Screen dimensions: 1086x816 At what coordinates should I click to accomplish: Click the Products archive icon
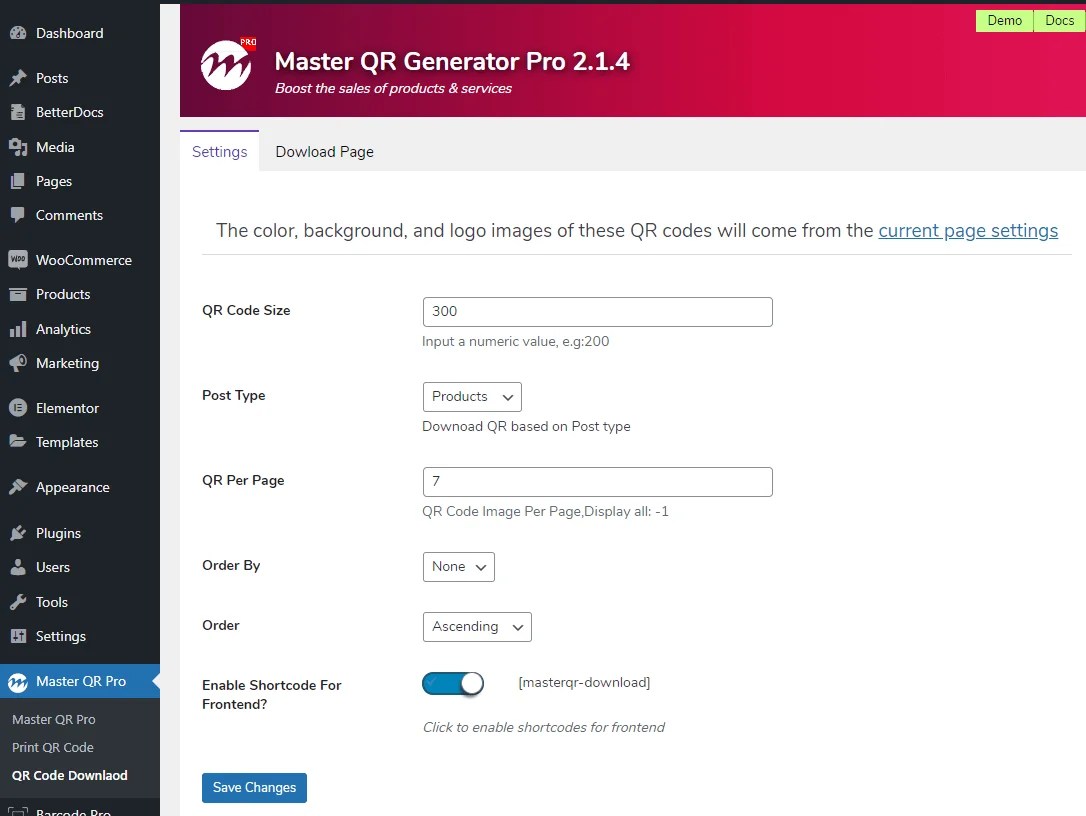(x=18, y=294)
